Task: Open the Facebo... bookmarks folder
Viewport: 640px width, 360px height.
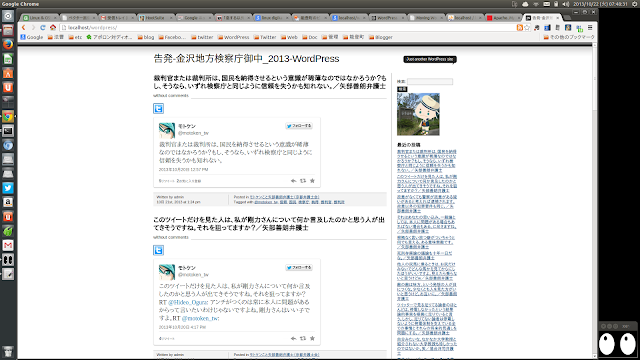Action: (172, 37)
